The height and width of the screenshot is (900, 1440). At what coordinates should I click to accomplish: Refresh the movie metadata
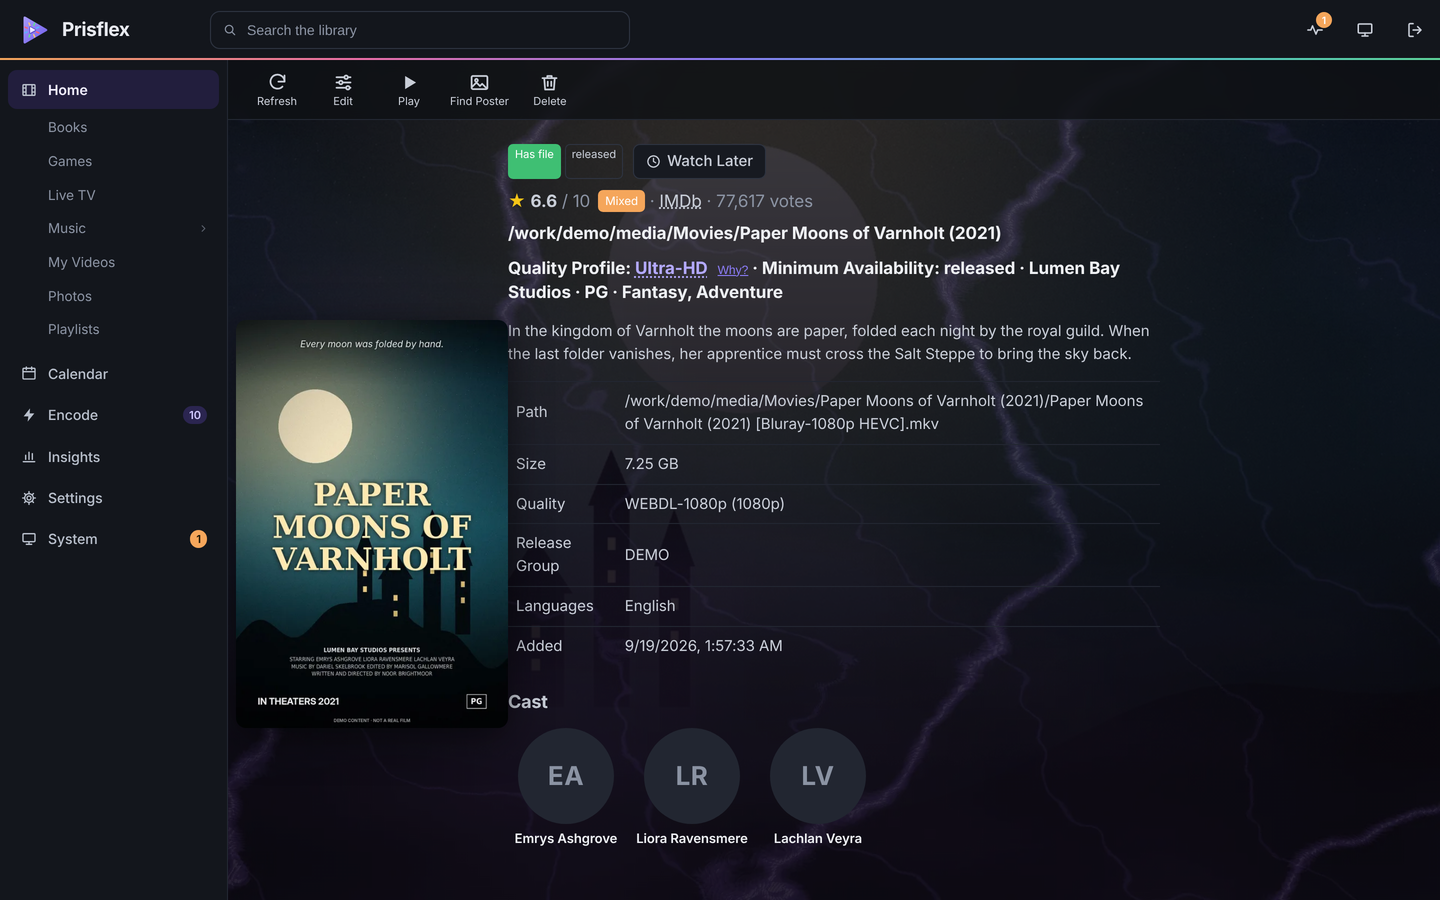(x=277, y=90)
